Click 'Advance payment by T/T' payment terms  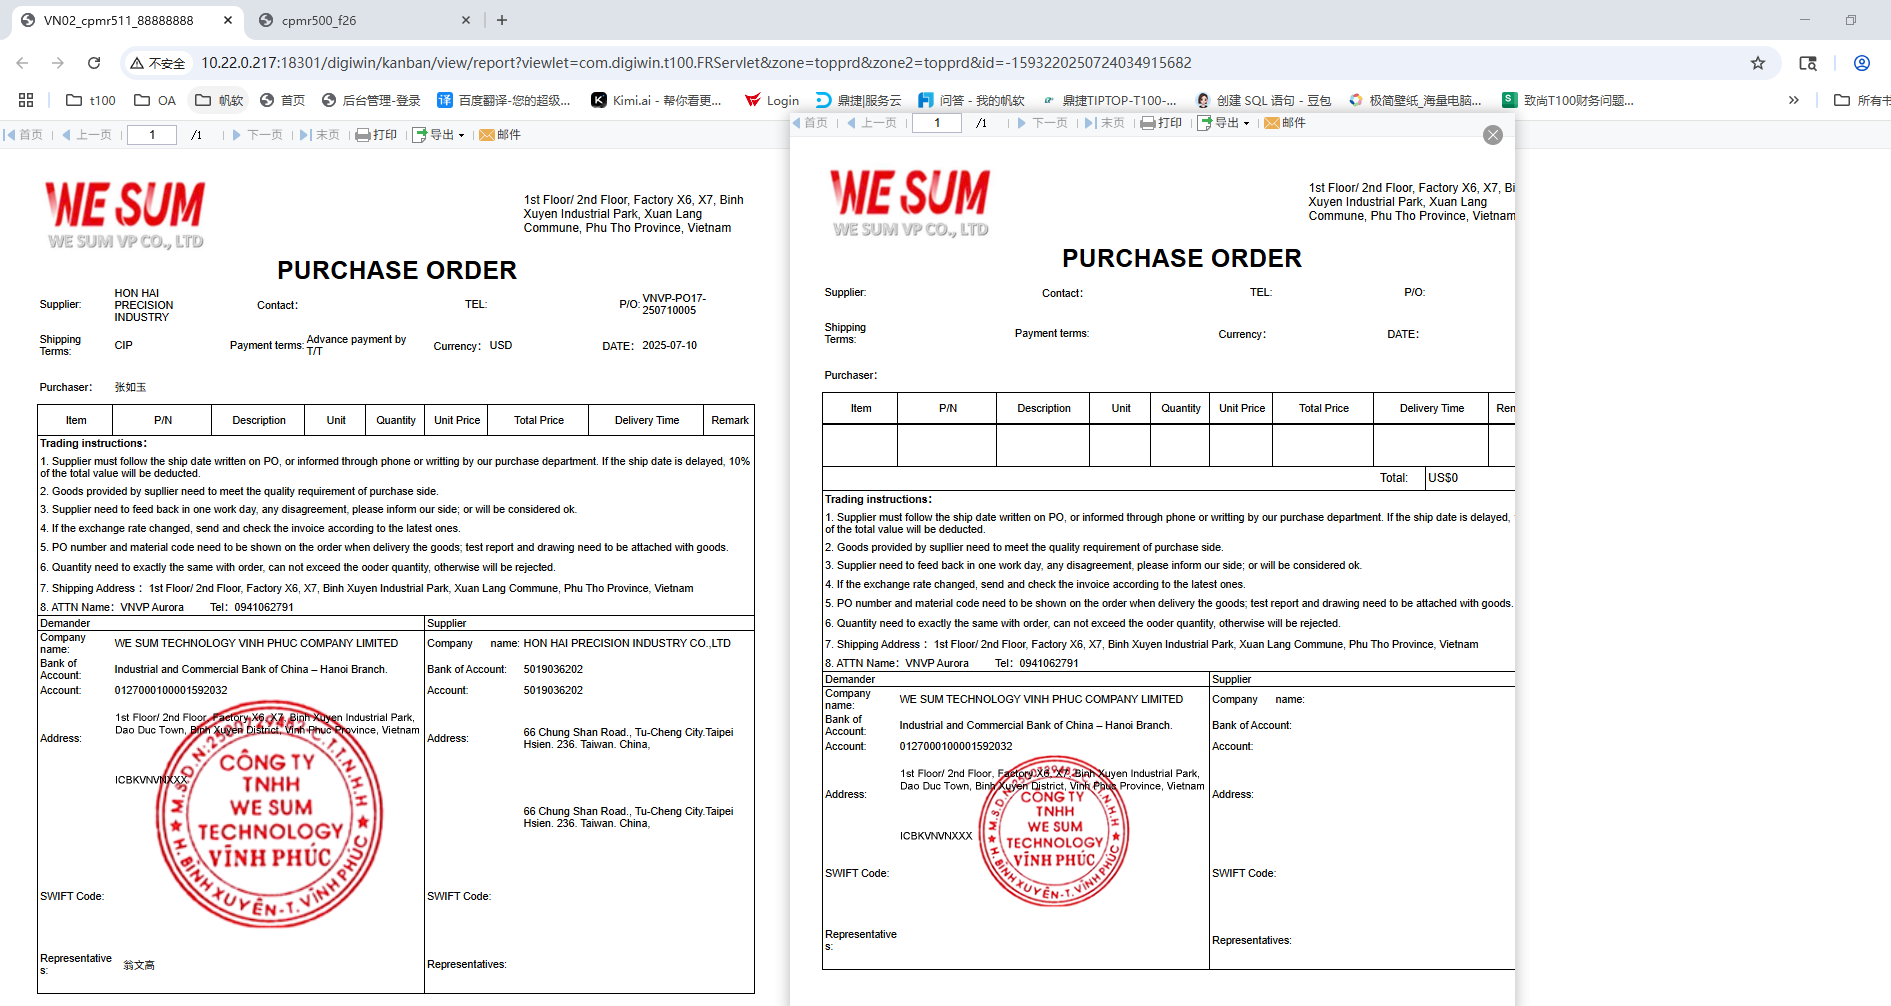click(356, 345)
